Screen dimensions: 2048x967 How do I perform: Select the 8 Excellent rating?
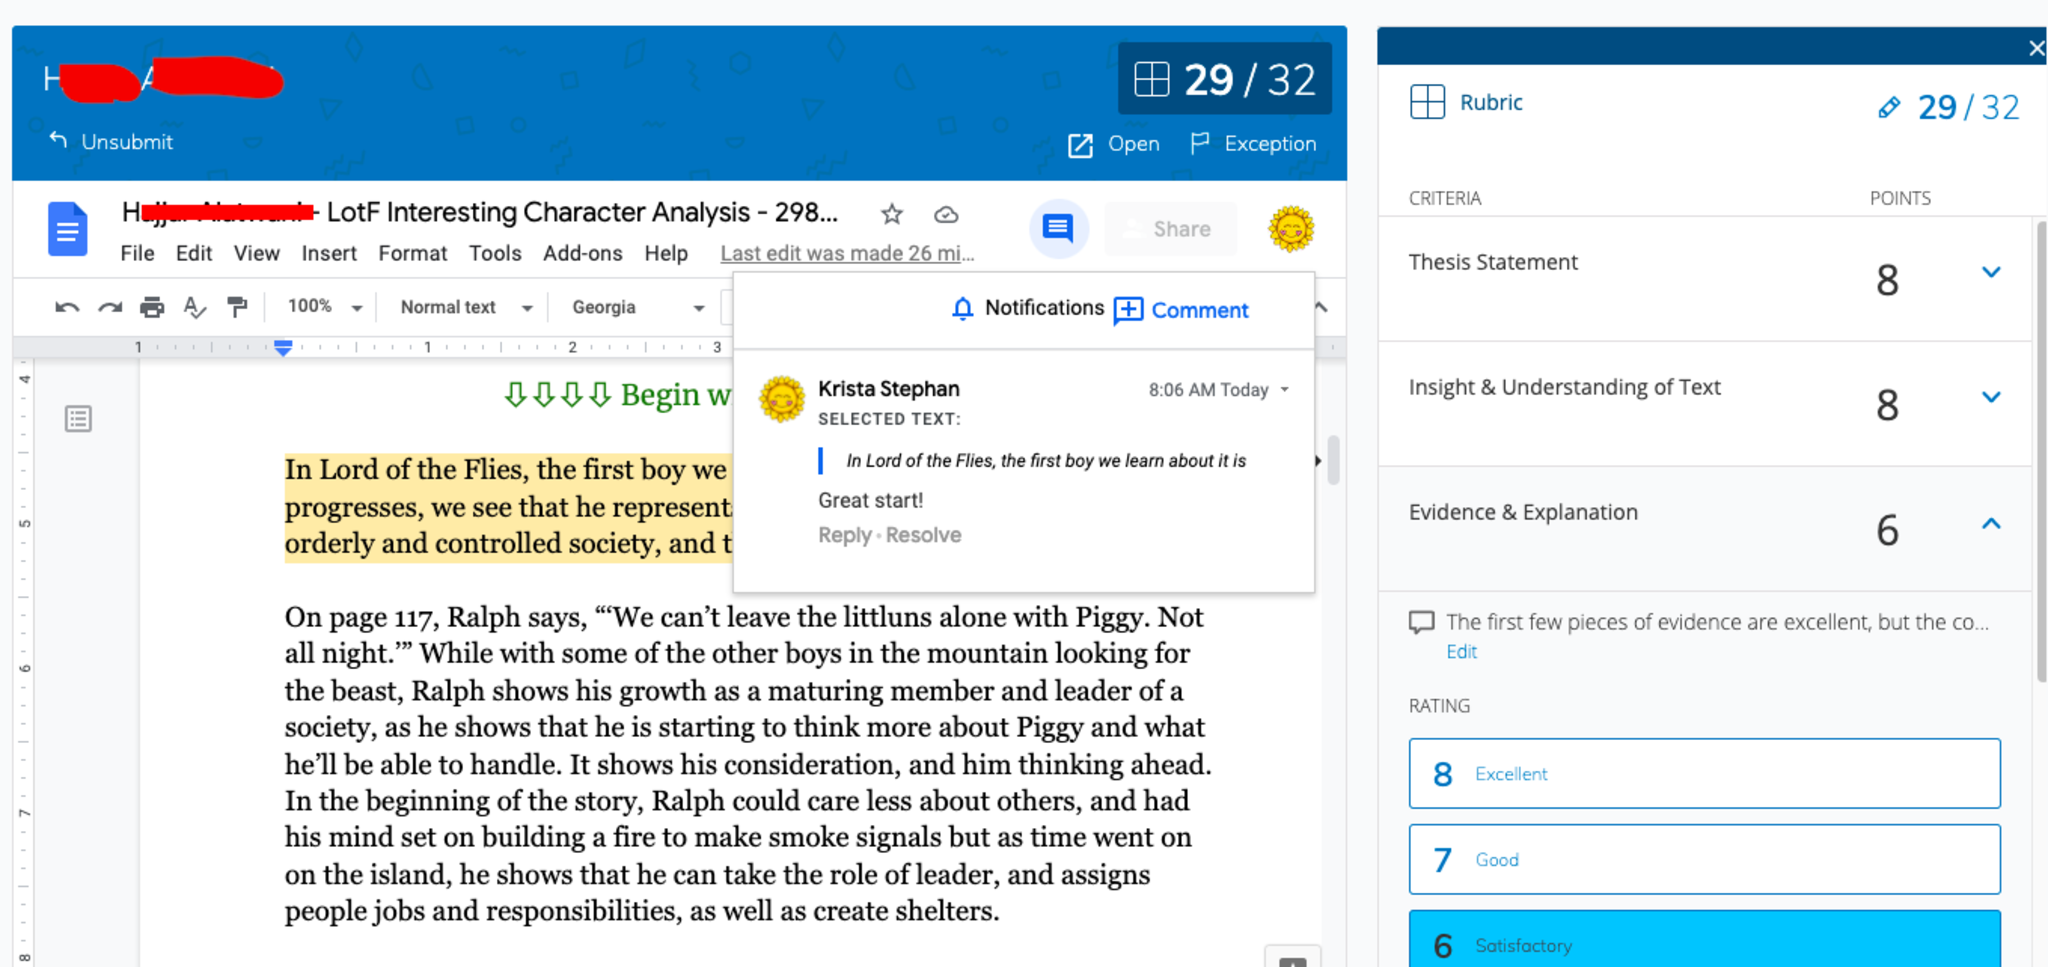(x=1703, y=773)
